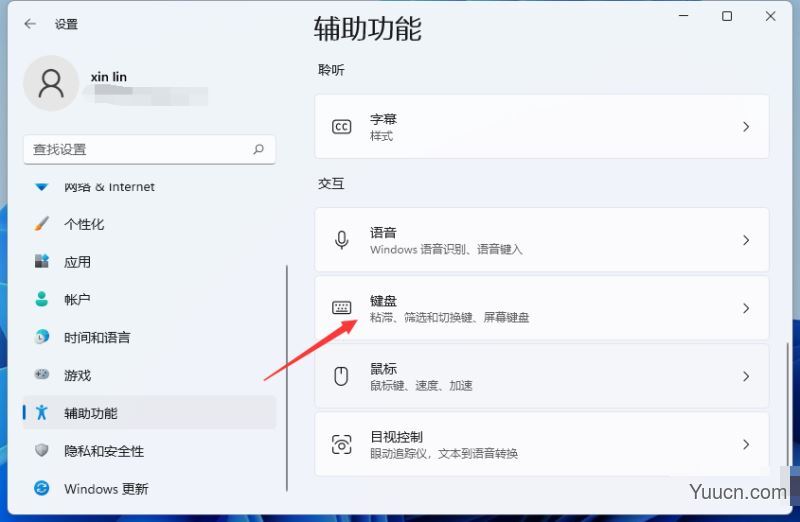This screenshot has height=522, width=800.
Task: Expand the 语音 row chevron
Action: (746, 240)
